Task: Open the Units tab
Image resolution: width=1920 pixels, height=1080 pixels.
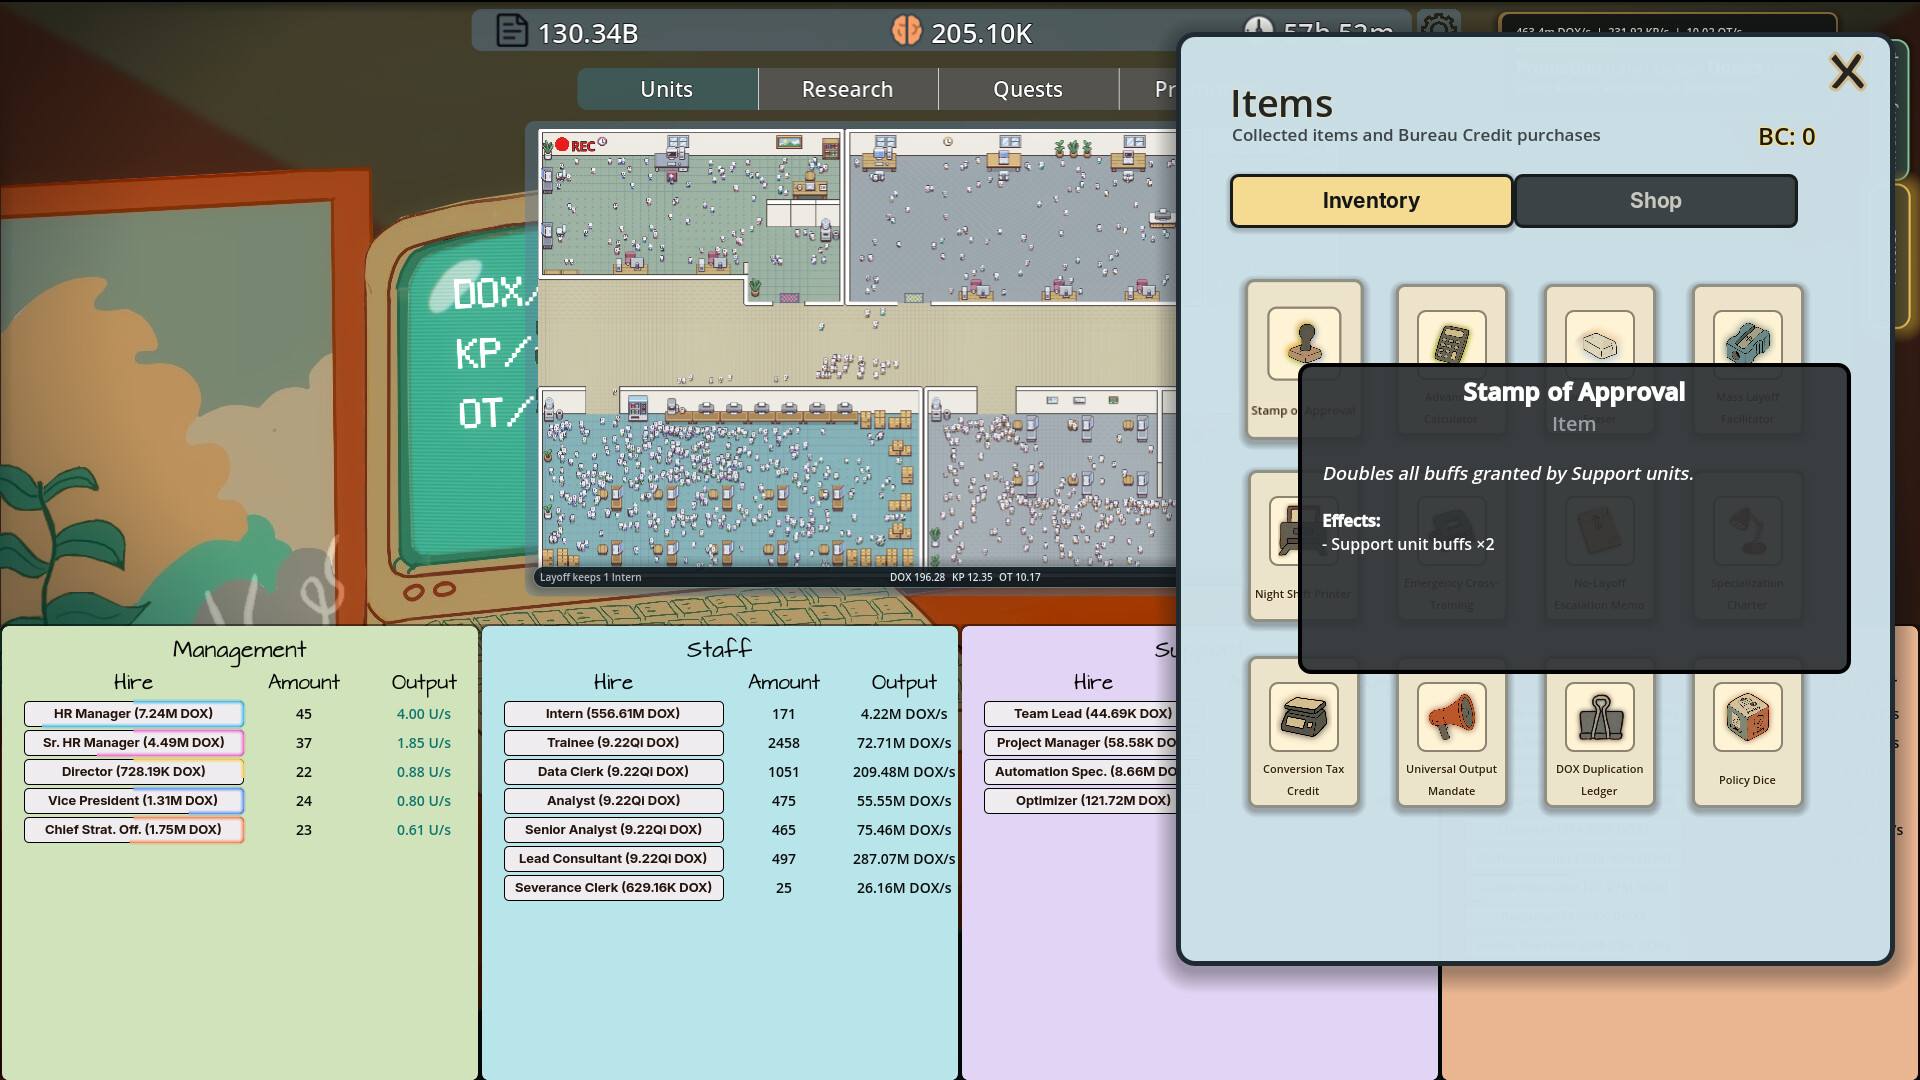Action: (667, 89)
